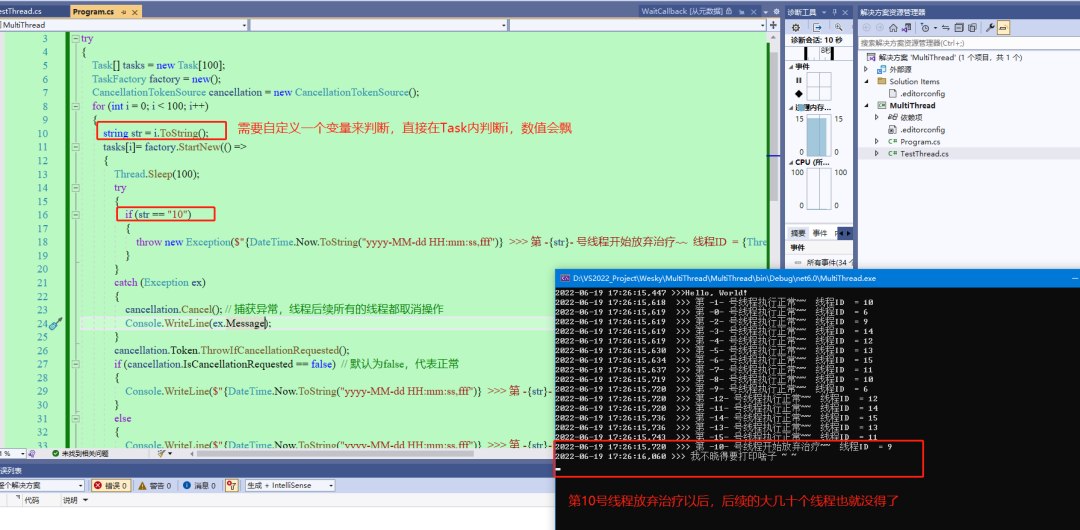Collapse the if block at line 16

(x=75, y=214)
